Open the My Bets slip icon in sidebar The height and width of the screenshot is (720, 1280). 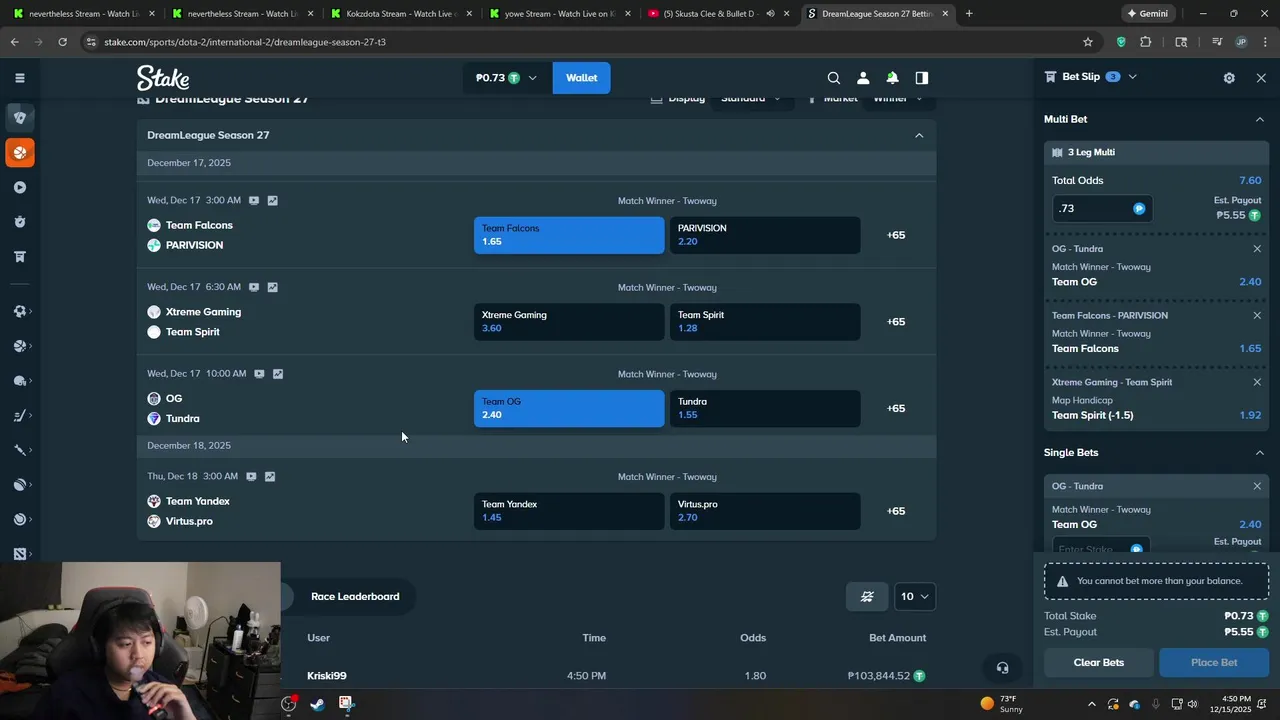click(x=19, y=257)
